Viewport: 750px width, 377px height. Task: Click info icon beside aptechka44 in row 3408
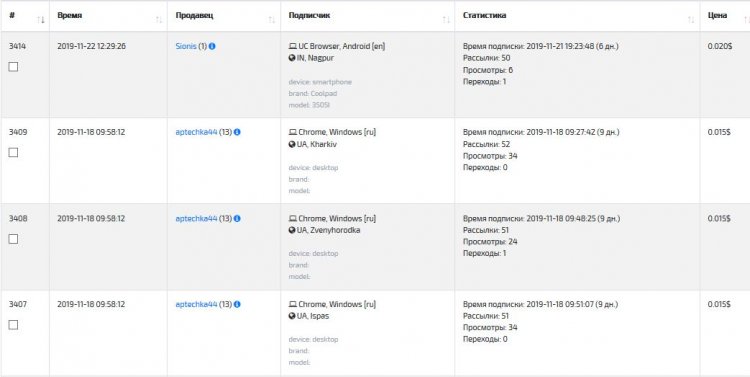[237, 219]
